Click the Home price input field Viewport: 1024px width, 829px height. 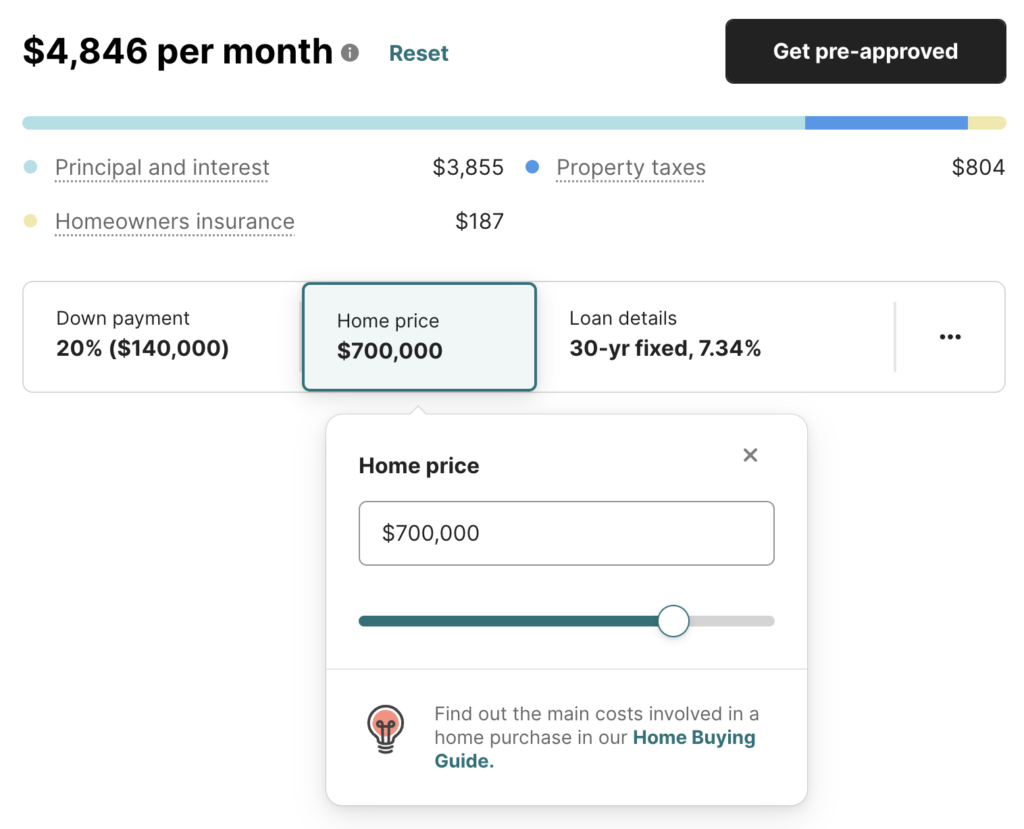(x=566, y=533)
